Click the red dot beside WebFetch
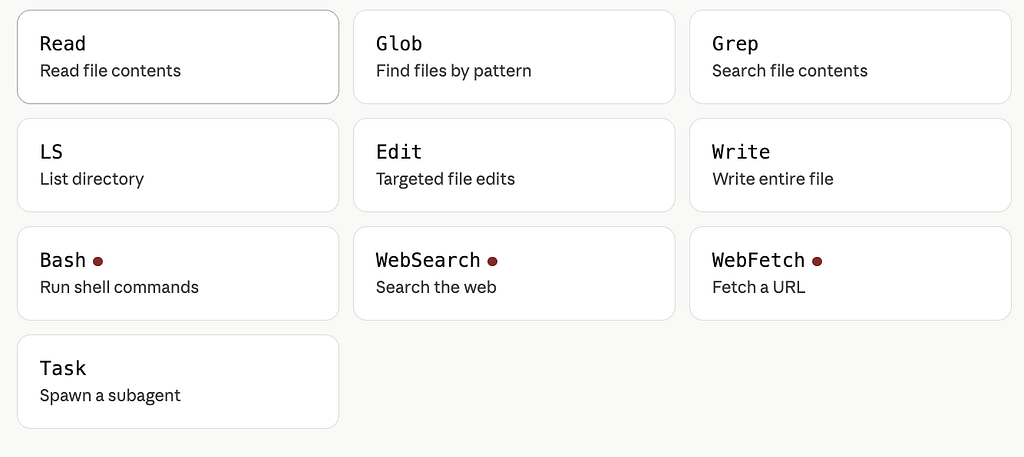 817,261
